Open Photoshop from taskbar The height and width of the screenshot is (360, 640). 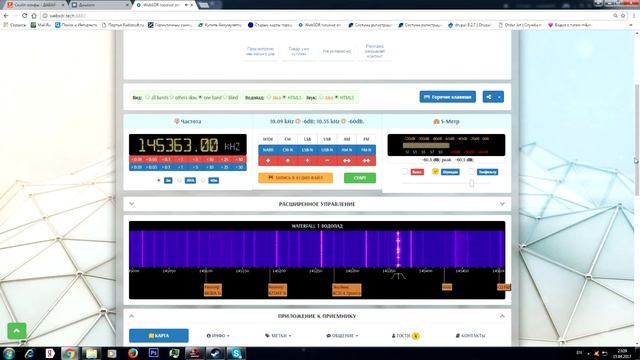[154, 353]
